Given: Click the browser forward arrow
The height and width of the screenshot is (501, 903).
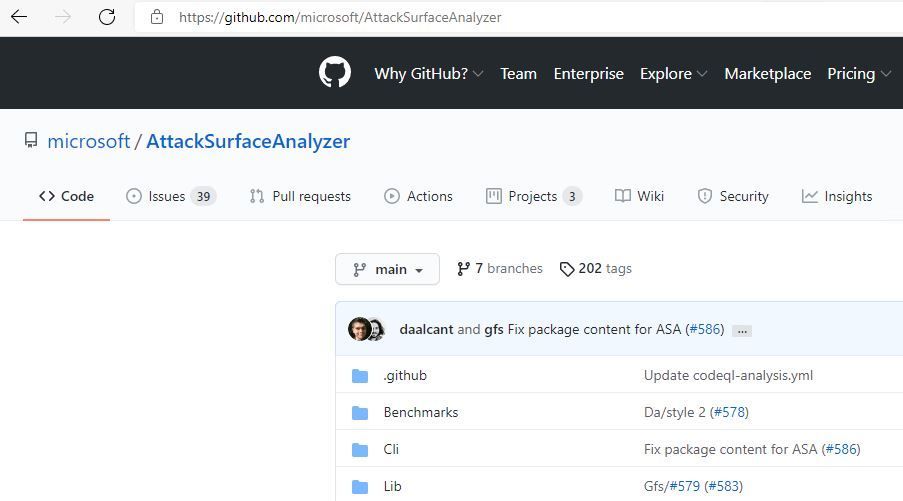Looking at the screenshot, I should click(63, 17).
